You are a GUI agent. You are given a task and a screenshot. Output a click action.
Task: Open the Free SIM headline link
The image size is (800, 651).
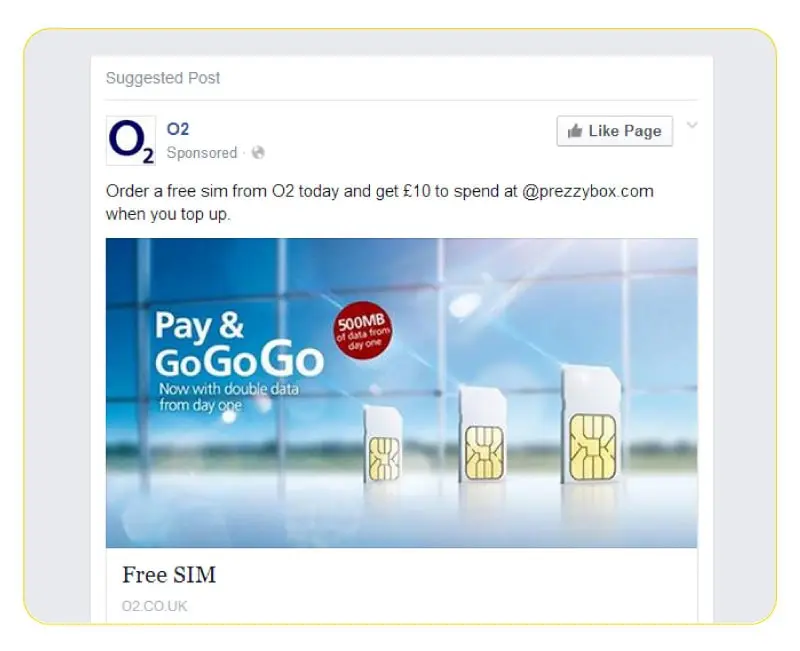tap(169, 575)
